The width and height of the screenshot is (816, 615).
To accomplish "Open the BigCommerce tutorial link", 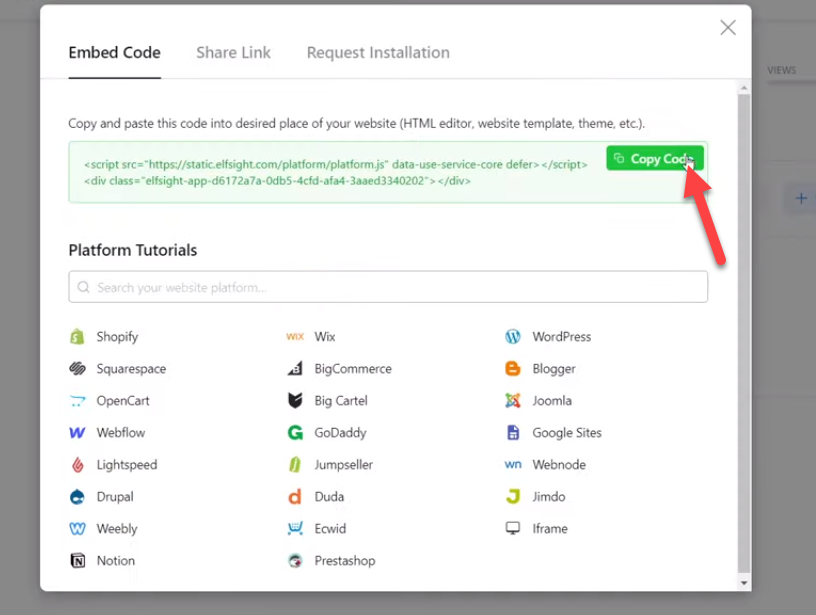I will (x=353, y=369).
